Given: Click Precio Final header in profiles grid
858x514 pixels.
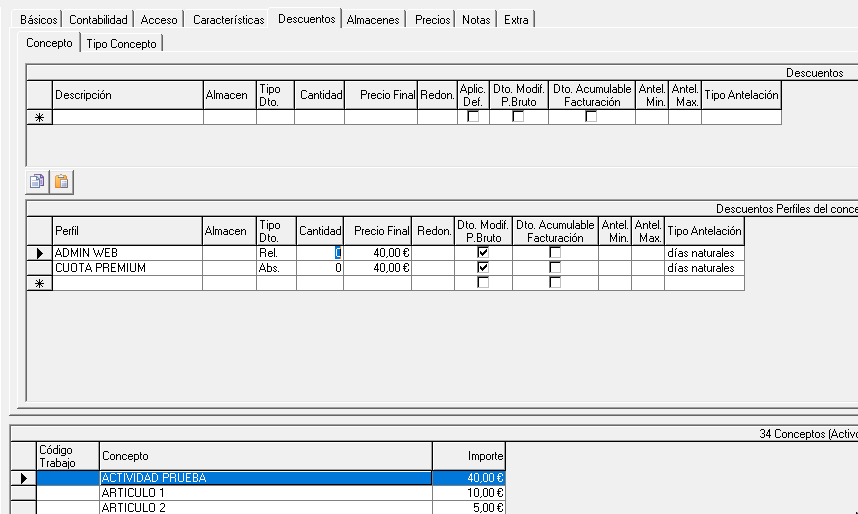Looking at the screenshot, I should click(378, 231).
